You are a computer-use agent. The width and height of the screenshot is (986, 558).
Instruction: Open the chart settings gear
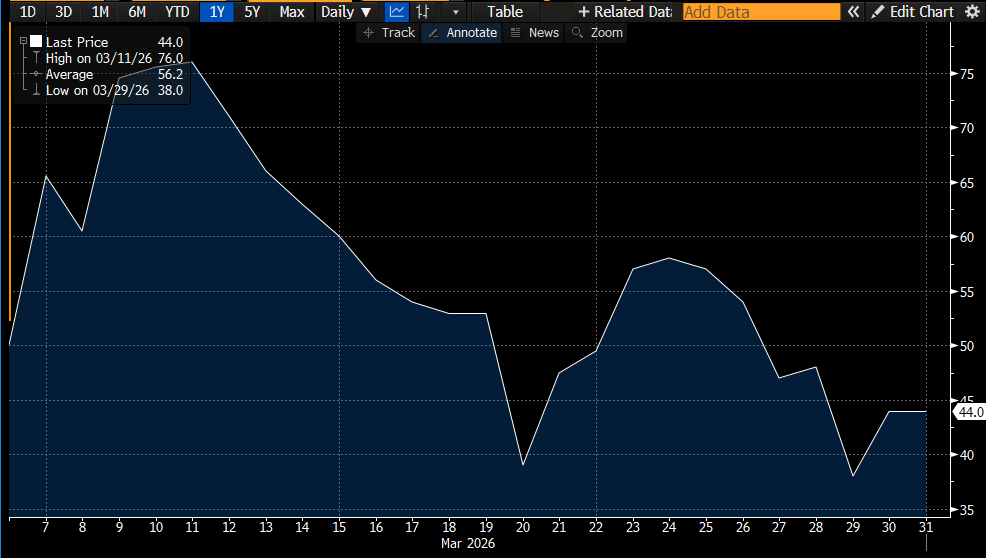coord(972,11)
